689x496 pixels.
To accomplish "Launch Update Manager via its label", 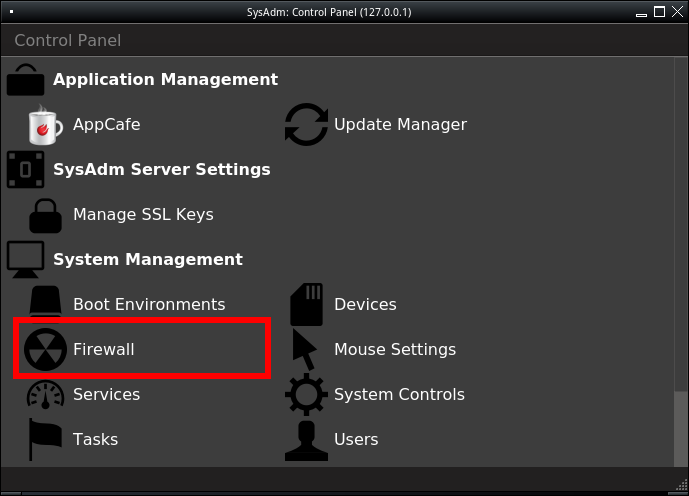I will pos(400,124).
